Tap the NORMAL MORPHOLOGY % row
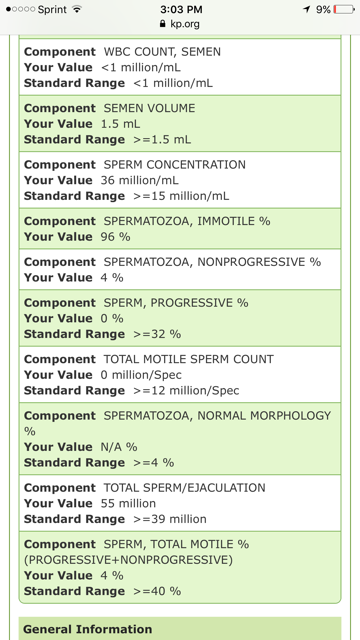The height and width of the screenshot is (640, 360). (180, 439)
